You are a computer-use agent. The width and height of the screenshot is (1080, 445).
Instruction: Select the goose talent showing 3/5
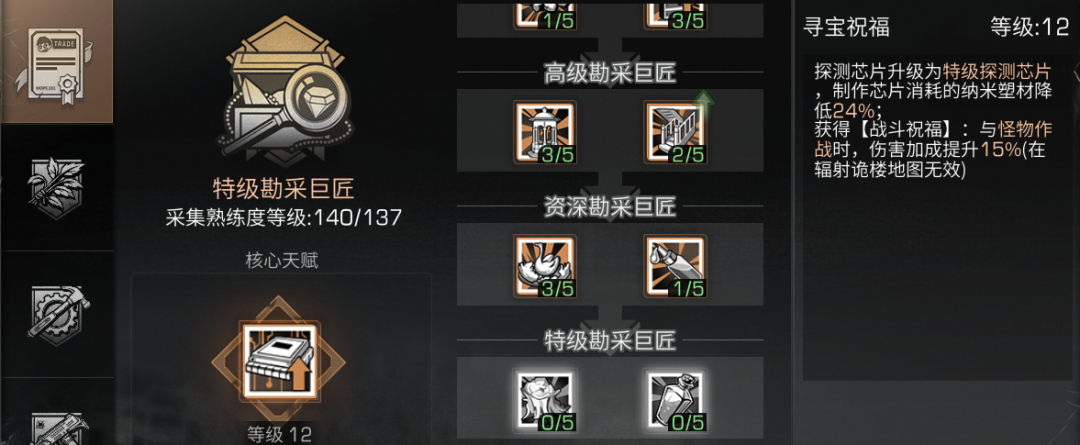543,267
